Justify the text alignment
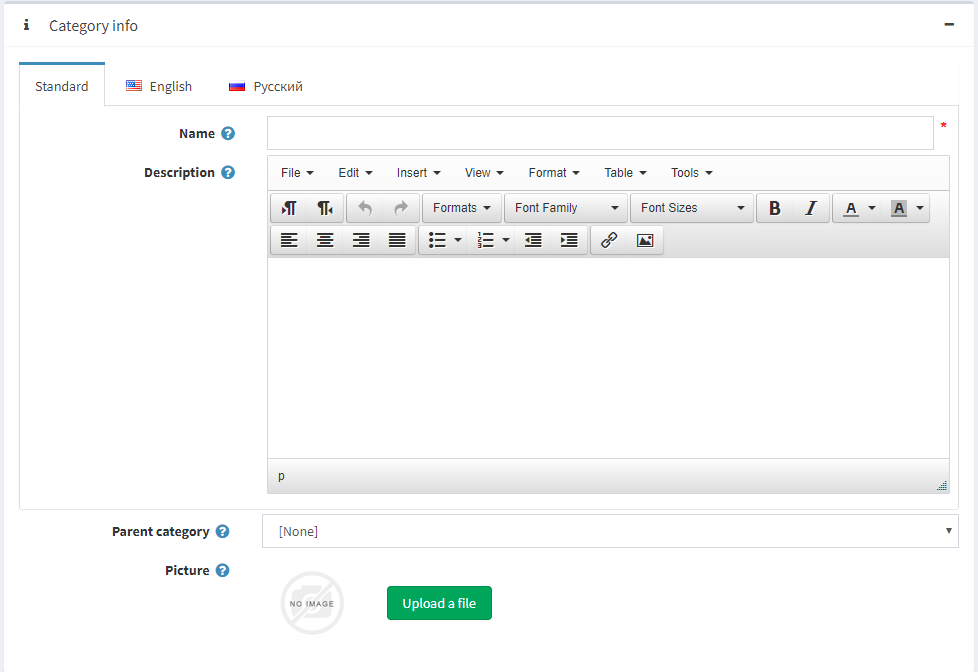The width and height of the screenshot is (978, 672). [397, 240]
